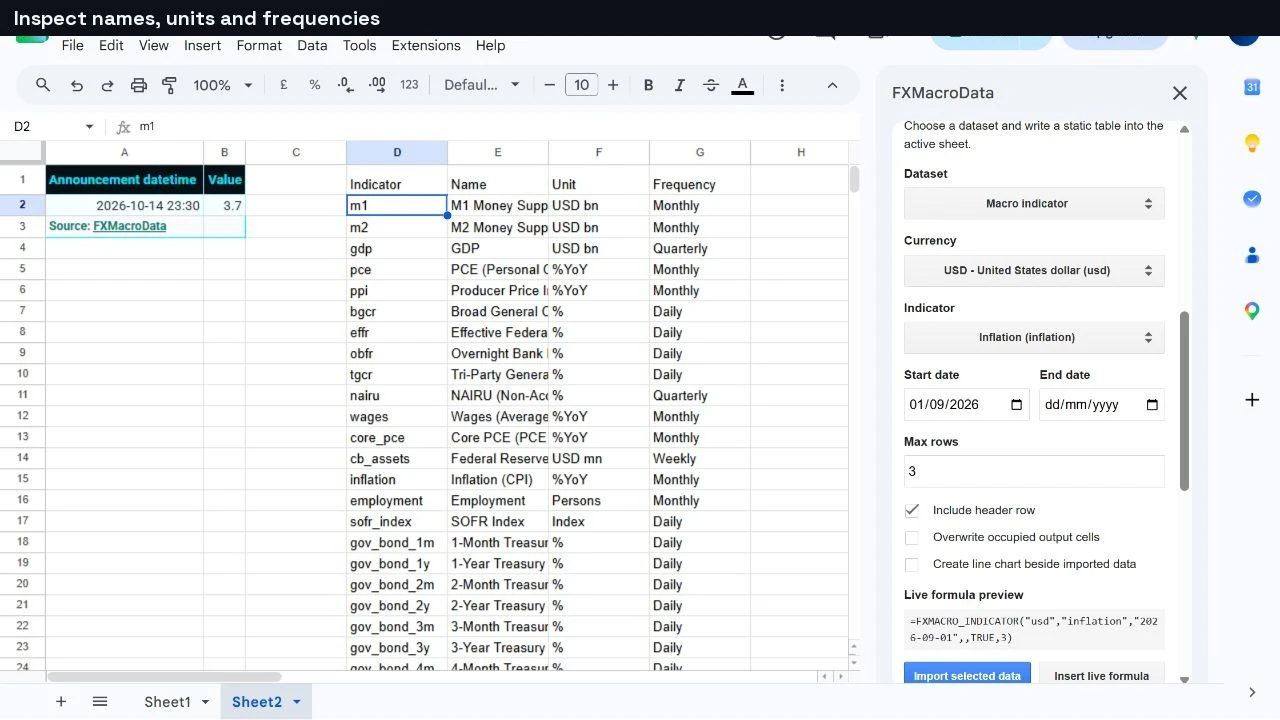Open the Dataset dropdown
The width and height of the screenshot is (1280, 720).
coord(1034,203)
